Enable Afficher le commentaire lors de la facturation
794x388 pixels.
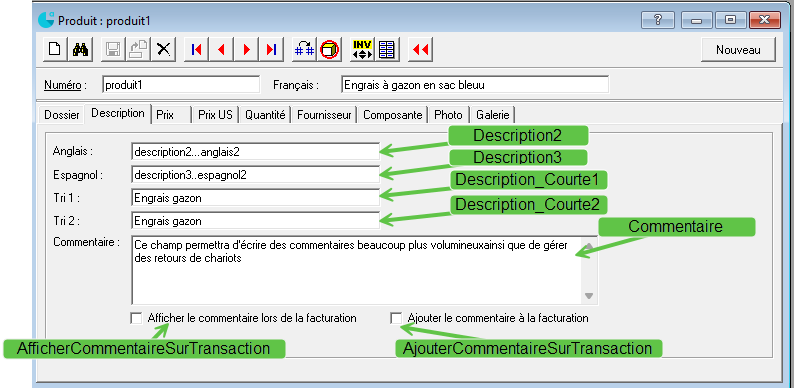coord(136,318)
